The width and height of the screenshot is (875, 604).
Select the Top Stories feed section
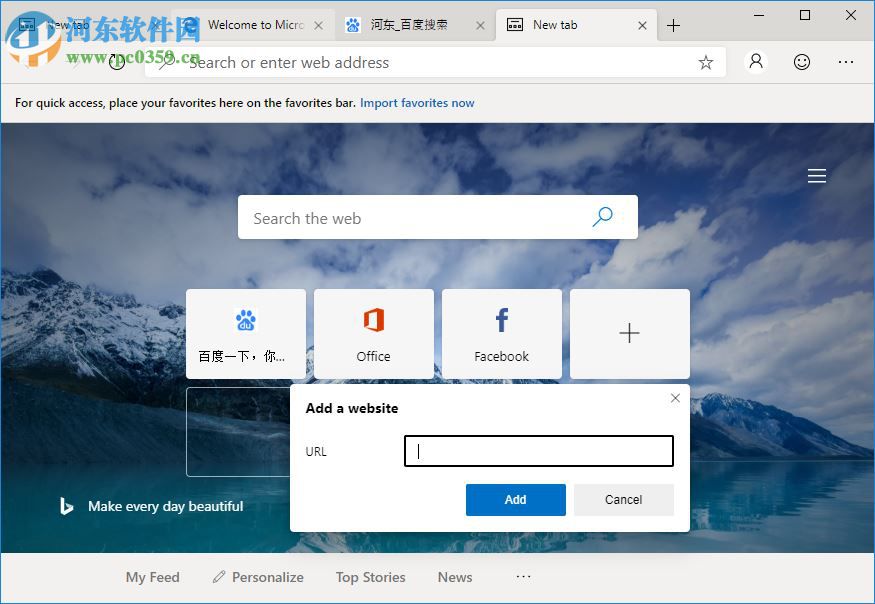click(x=370, y=577)
